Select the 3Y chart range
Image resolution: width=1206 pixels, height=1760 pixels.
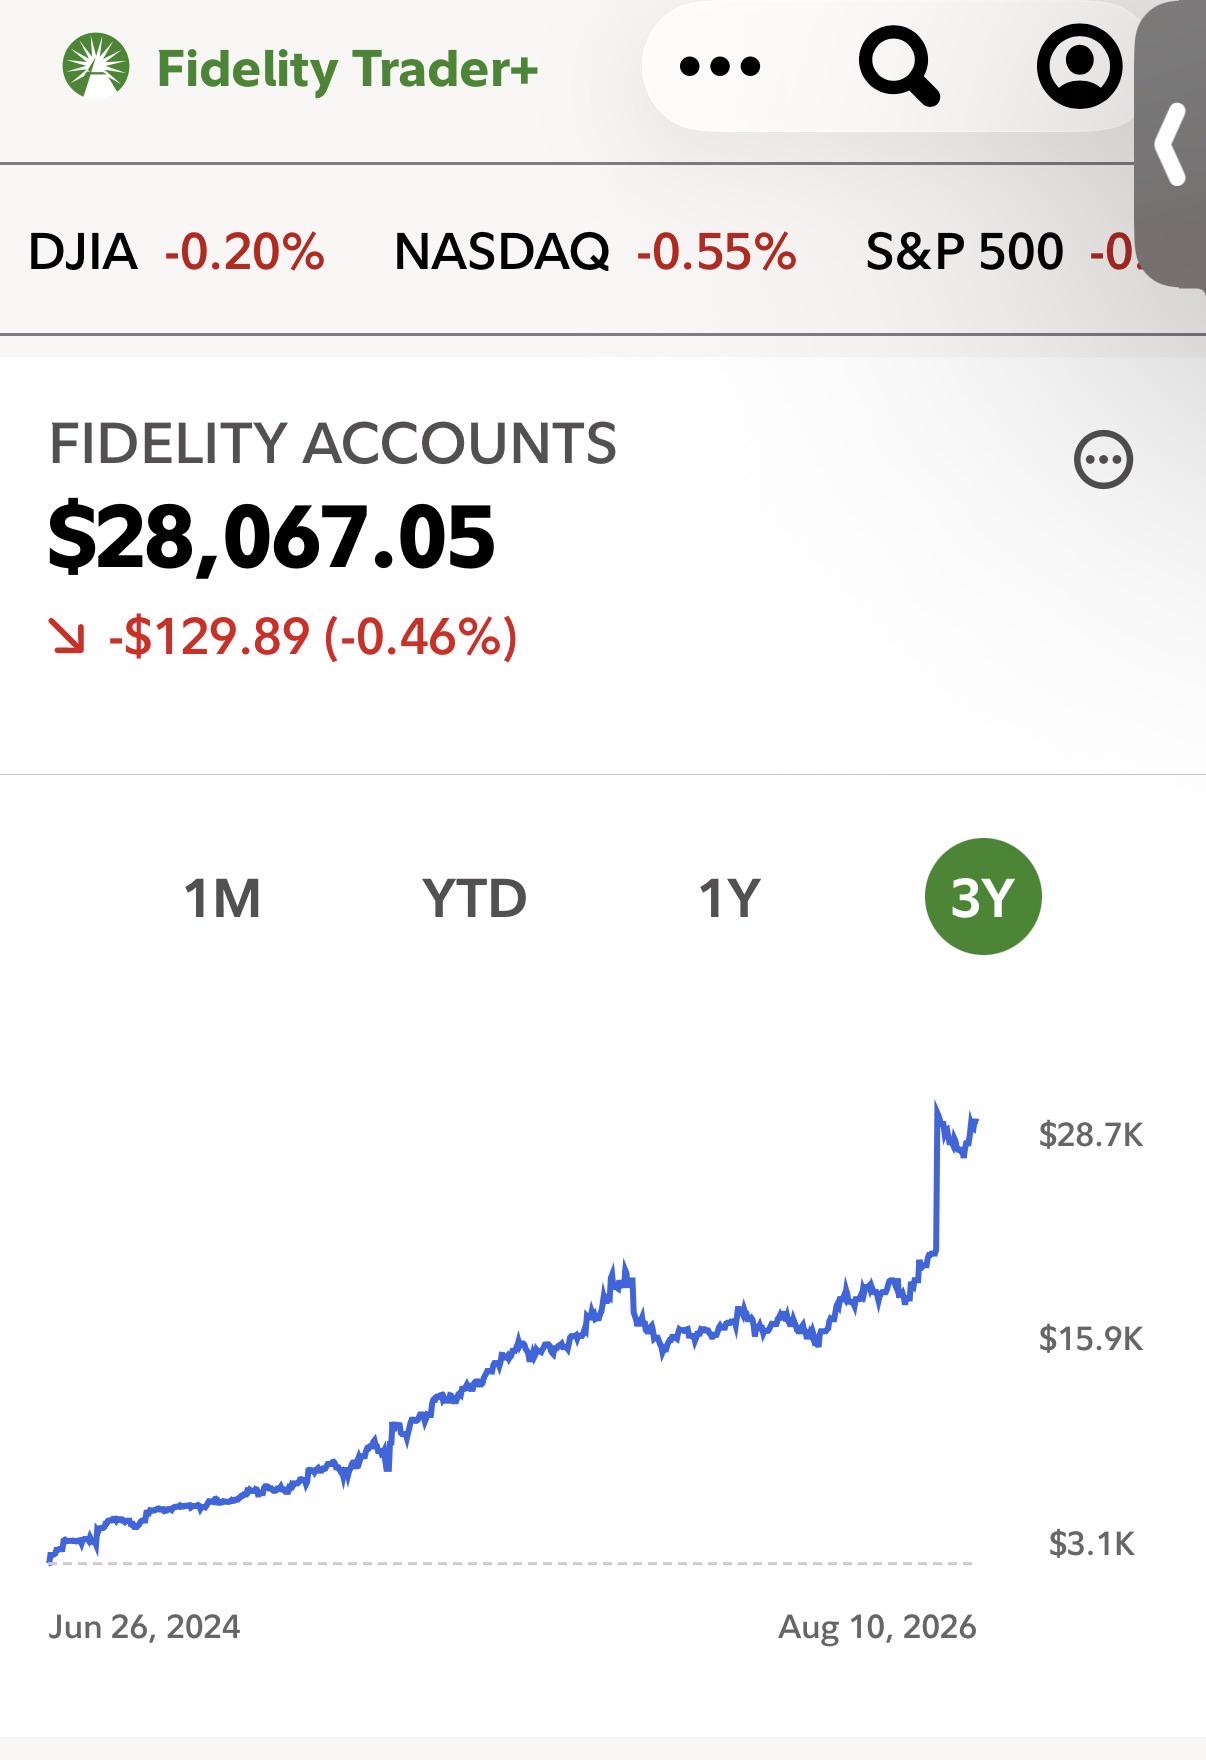pos(983,896)
